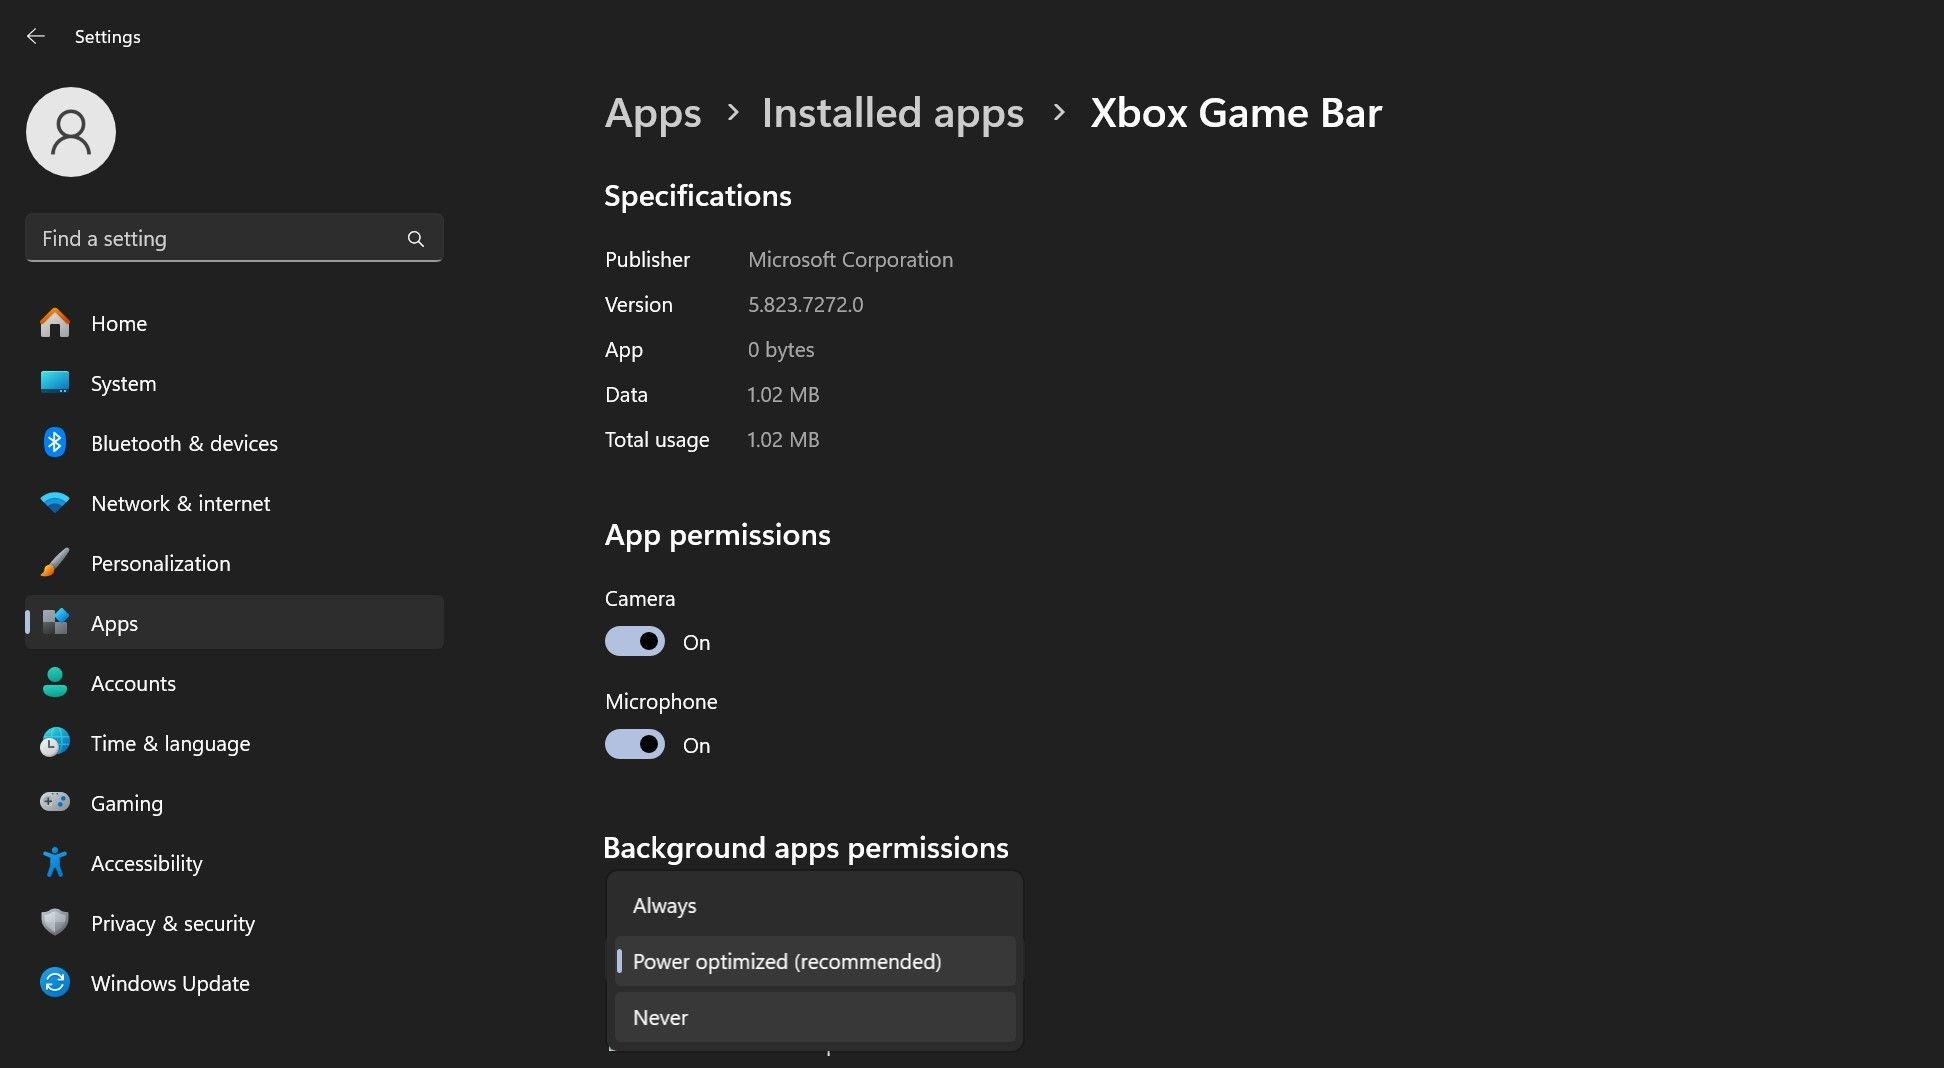Click the Apps breadcrumb link
This screenshot has width=1944, height=1068.
[x=652, y=113]
